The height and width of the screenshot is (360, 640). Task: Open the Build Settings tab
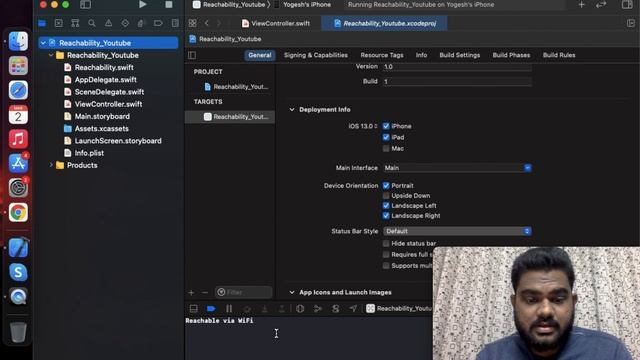(460, 55)
